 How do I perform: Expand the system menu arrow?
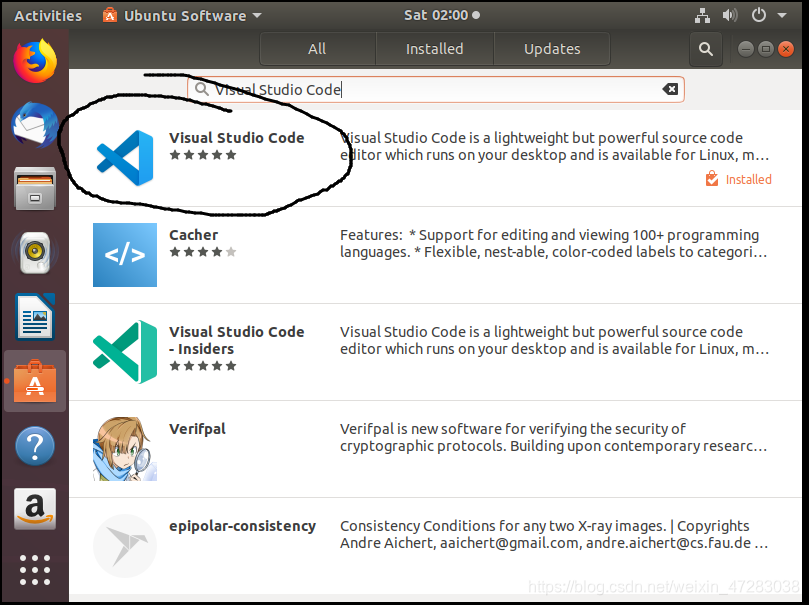click(x=782, y=15)
